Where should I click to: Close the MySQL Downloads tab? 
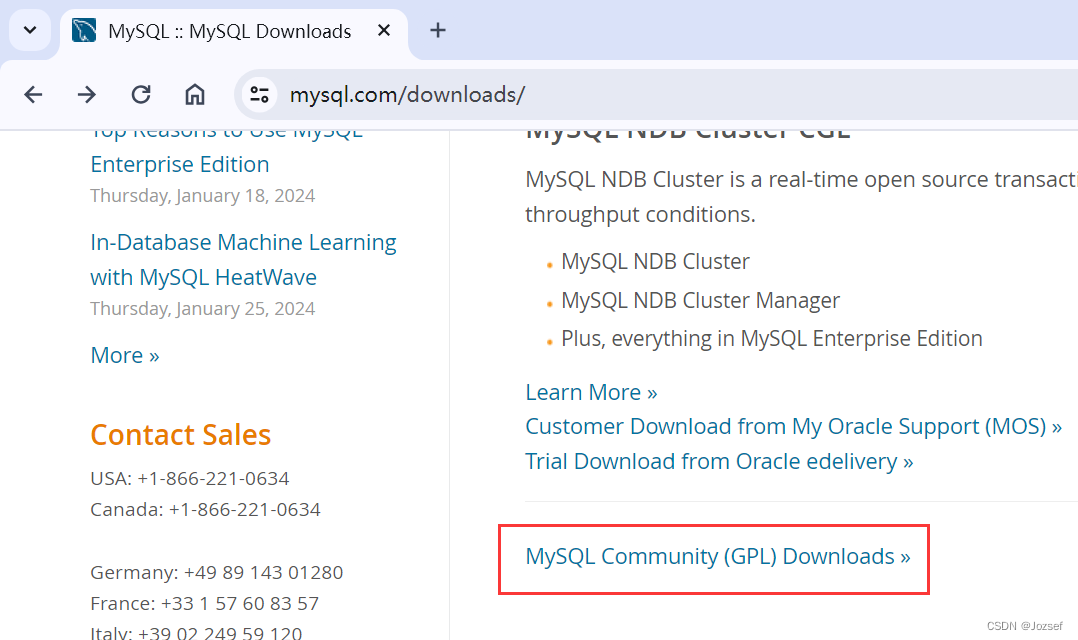(x=384, y=30)
